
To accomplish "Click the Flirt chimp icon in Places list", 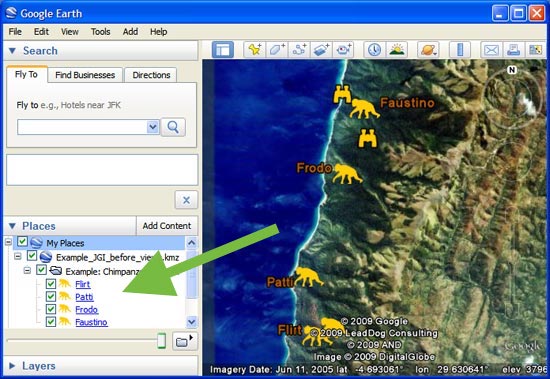I will (65, 284).
